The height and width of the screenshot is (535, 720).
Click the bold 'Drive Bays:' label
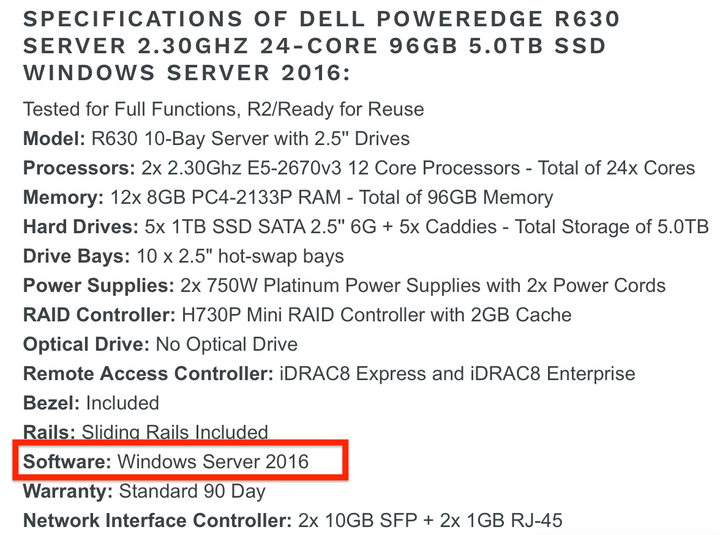pyautogui.click(x=73, y=256)
